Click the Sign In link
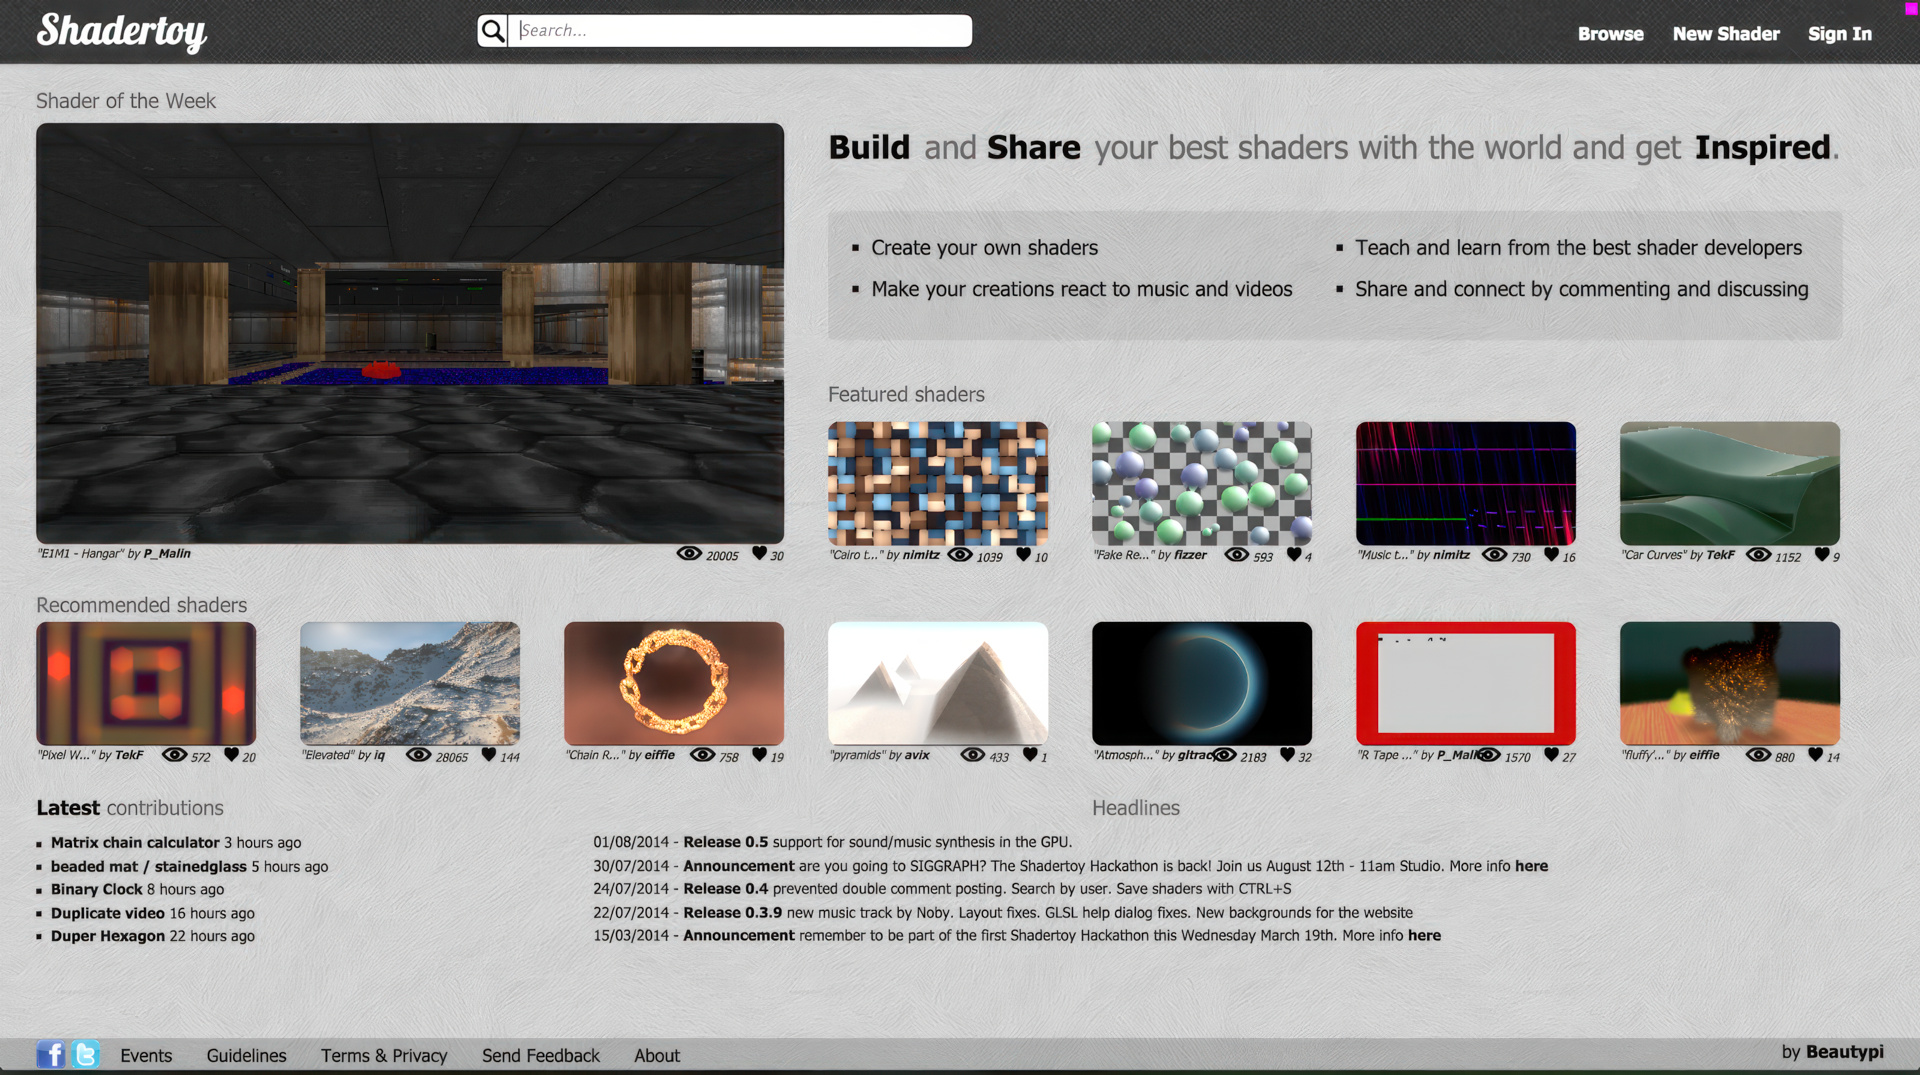Viewport: 1920px width, 1075px height. (x=1839, y=34)
